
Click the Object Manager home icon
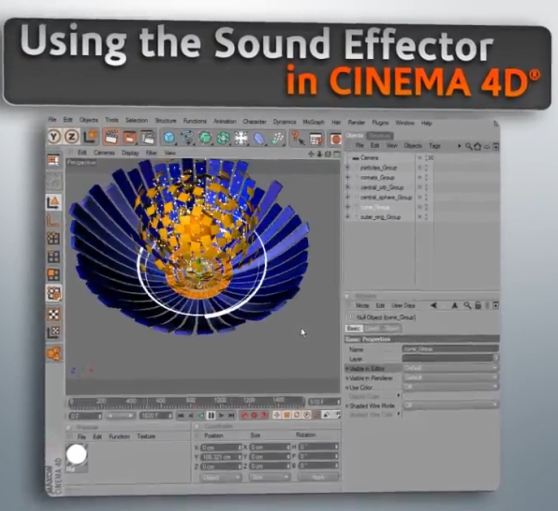tap(478, 146)
